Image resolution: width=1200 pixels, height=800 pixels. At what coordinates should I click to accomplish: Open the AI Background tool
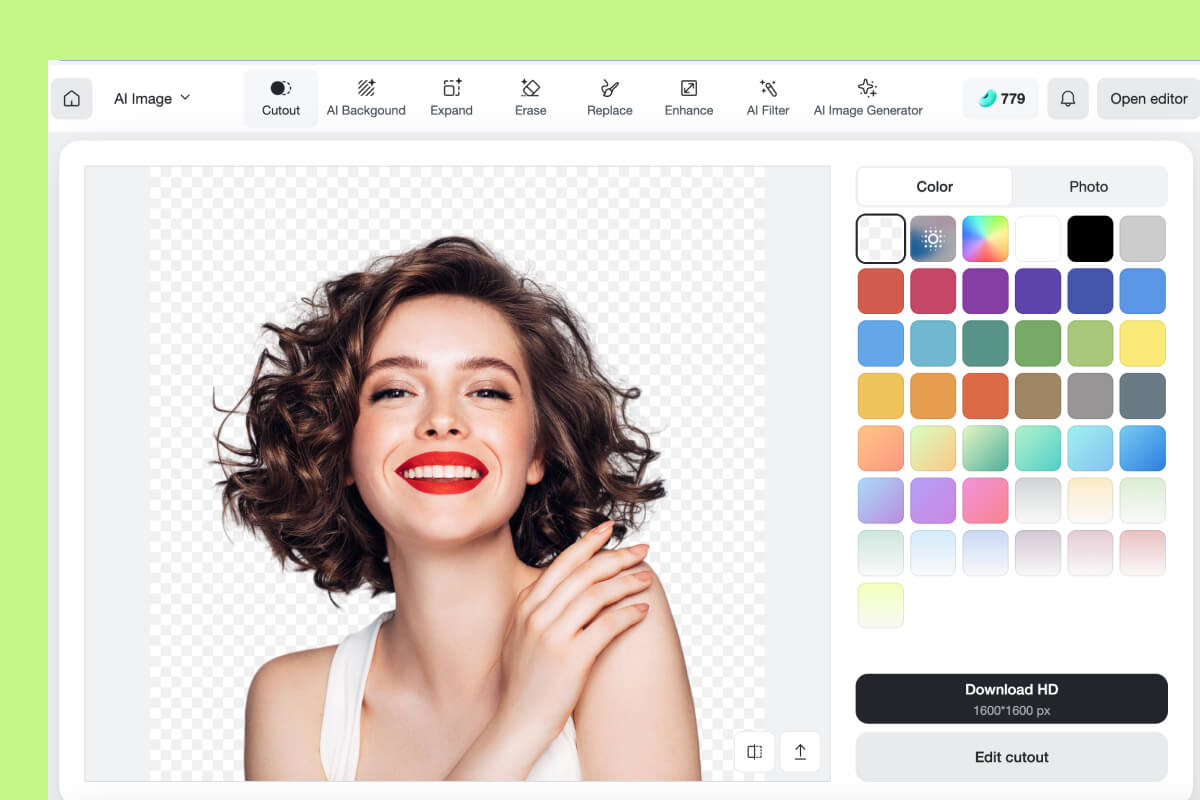366,99
